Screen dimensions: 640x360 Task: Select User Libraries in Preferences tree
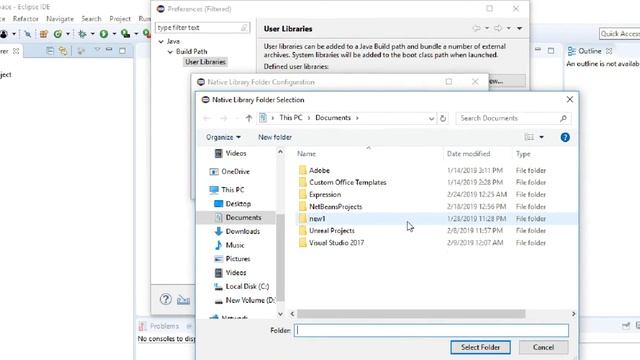click(x=205, y=62)
